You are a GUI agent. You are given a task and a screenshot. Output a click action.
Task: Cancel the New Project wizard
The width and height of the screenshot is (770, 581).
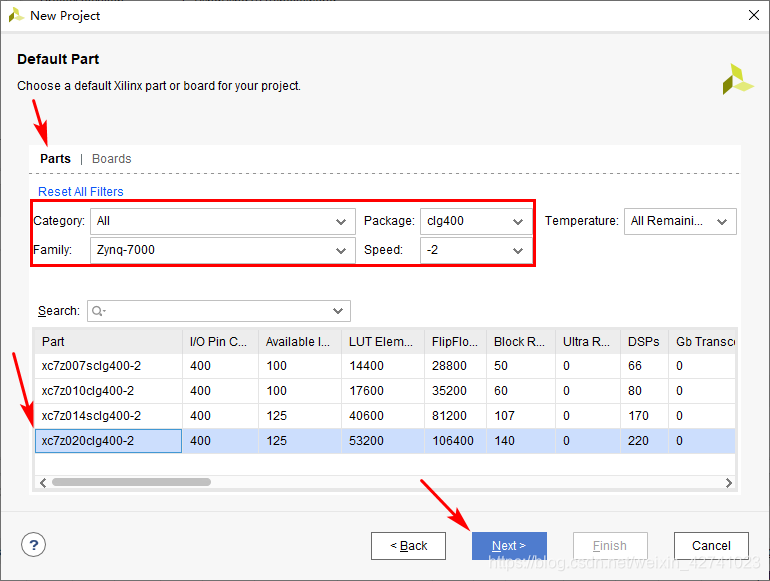712,546
